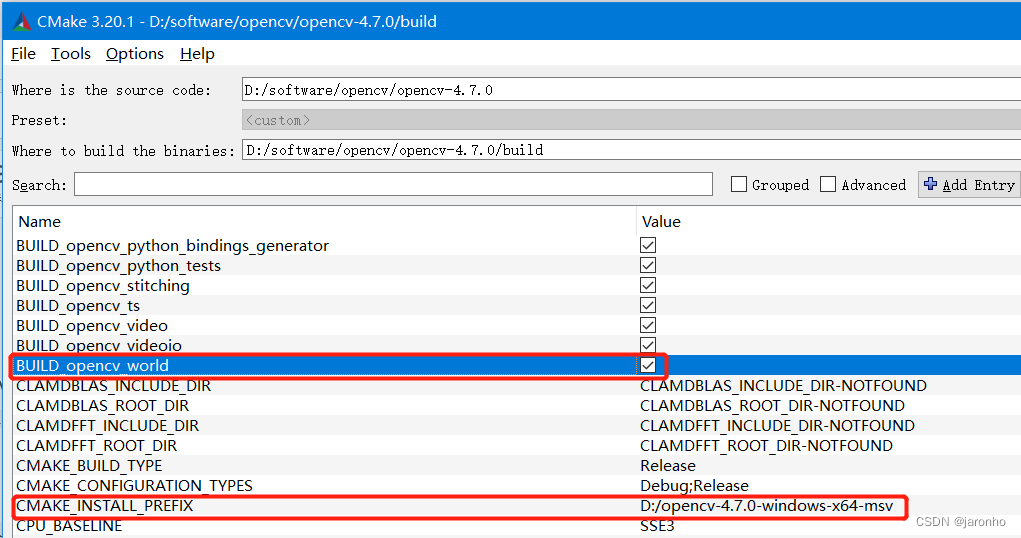Uncheck BUILD_opencv_stitching checkbox
The width and height of the screenshot is (1021, 538).
point(648,285)
